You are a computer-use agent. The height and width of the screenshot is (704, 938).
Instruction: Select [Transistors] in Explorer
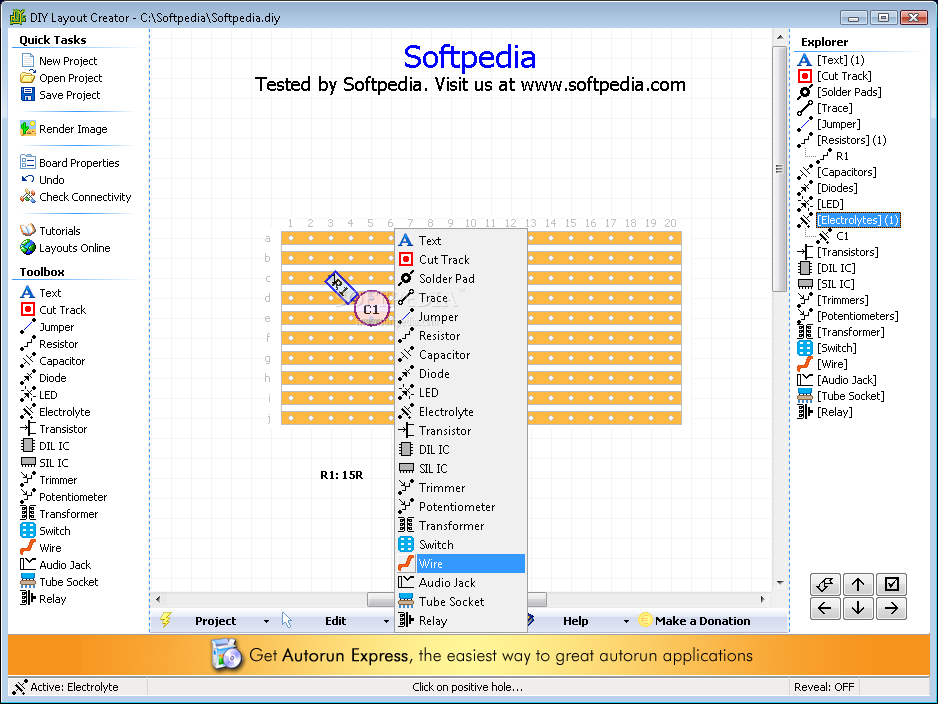848,252
